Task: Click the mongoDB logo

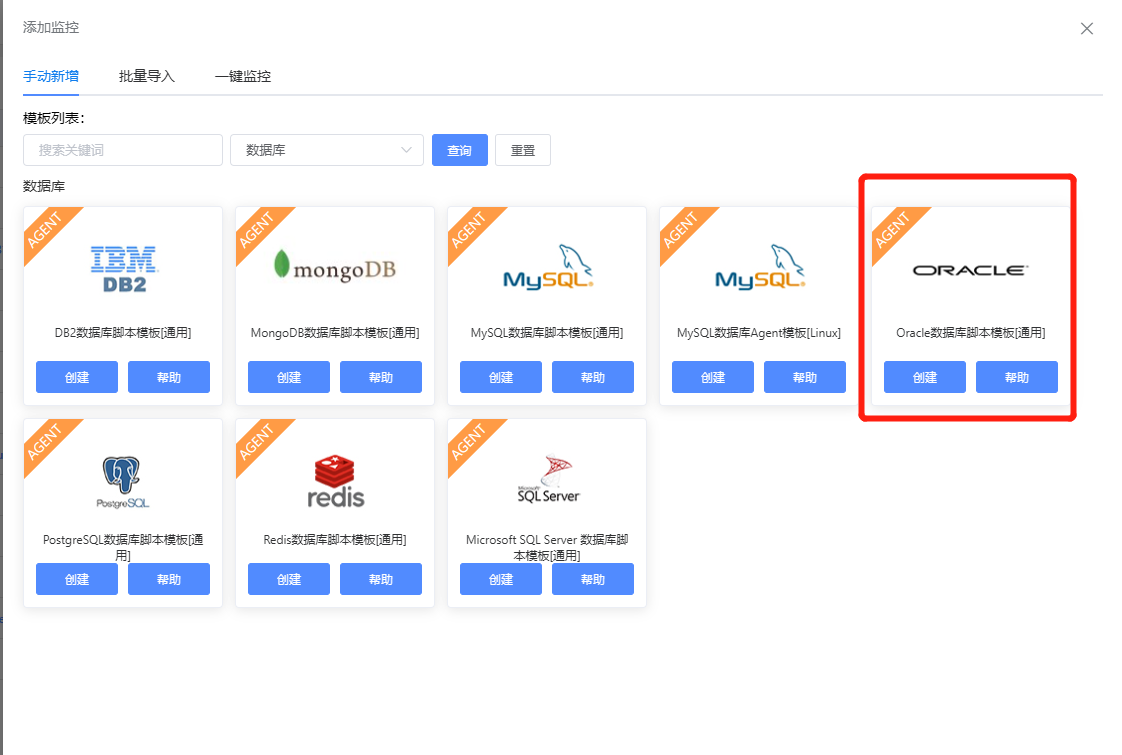Action: pos(335,267)
